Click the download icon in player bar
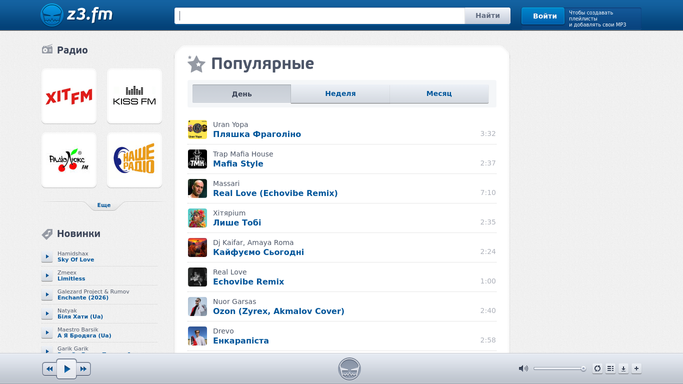 pyautogui.click(x=623, y=368)
